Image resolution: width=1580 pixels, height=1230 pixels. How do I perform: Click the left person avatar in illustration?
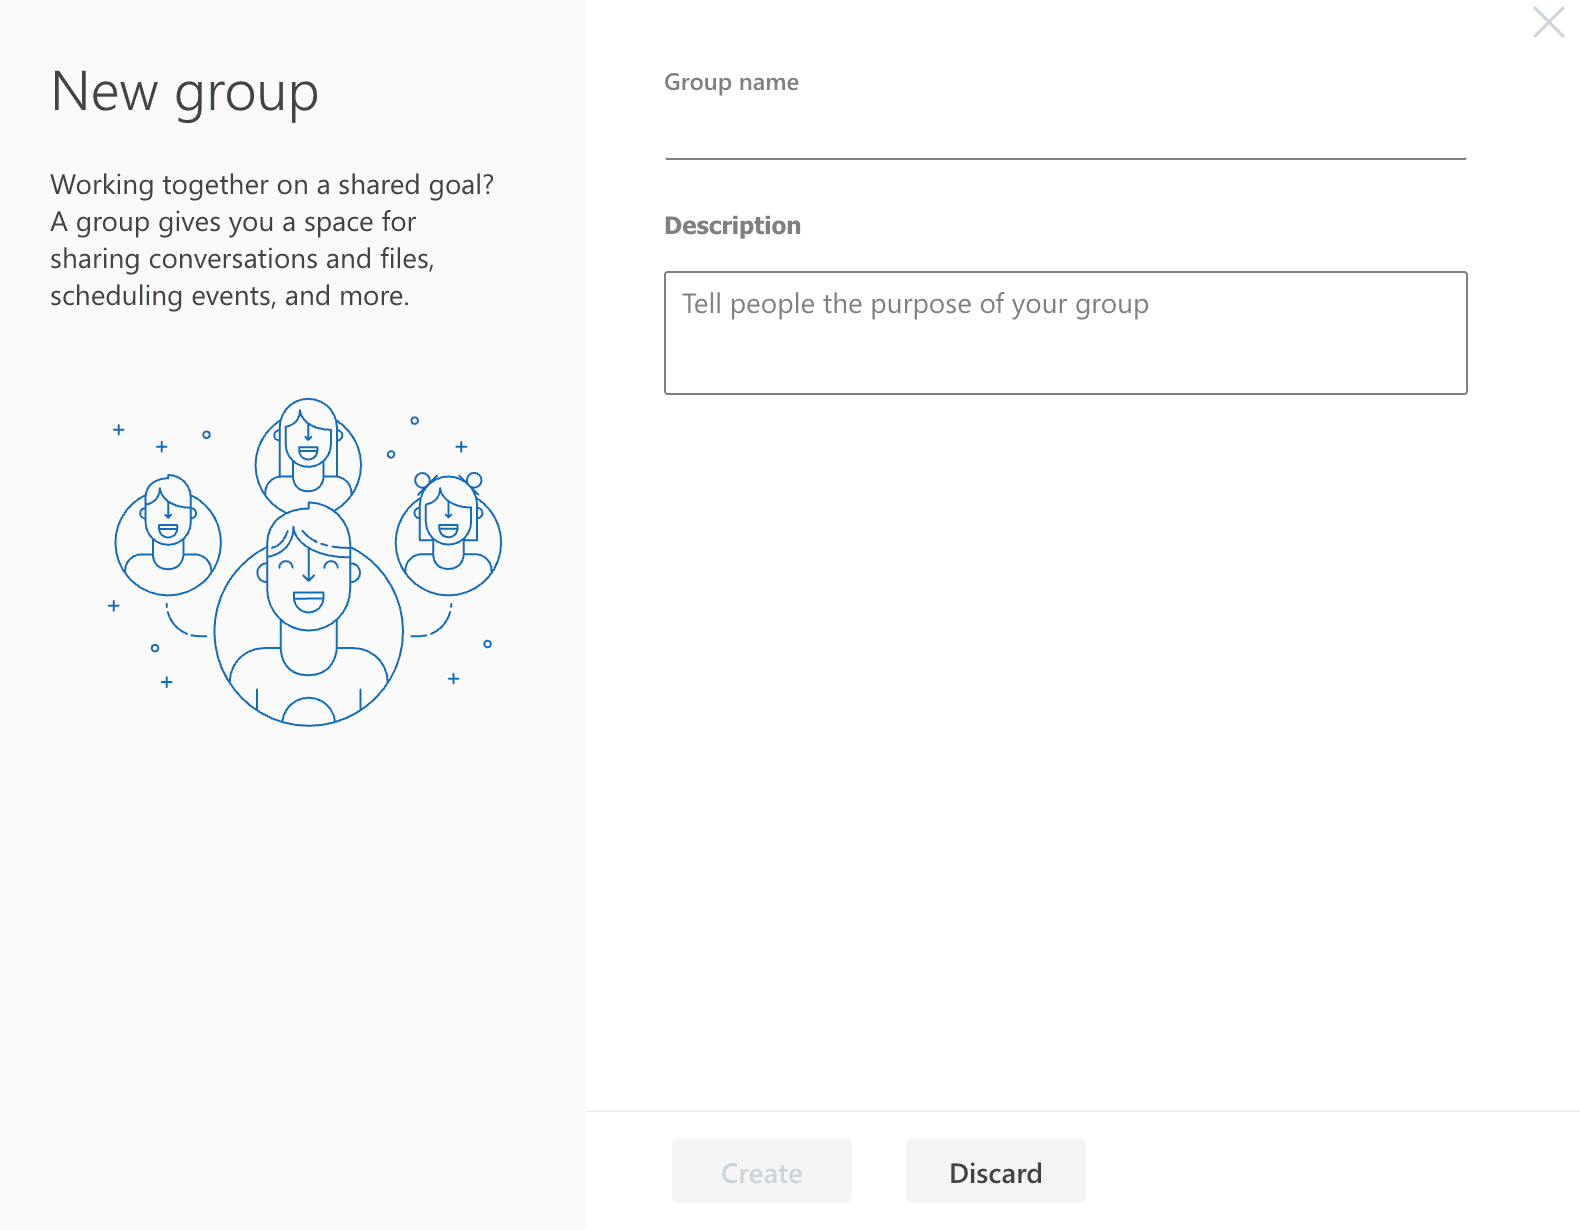[168, 540]
